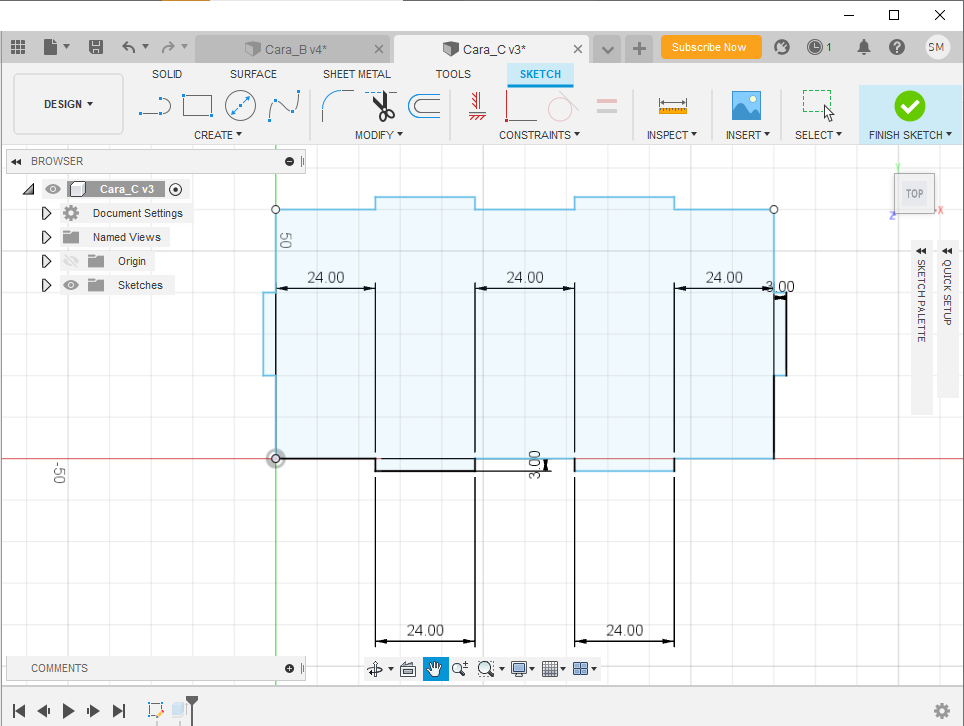This screenshot has width=964, height=726.
Task: Click the Look At tool
Action: (x=408, y=669)
